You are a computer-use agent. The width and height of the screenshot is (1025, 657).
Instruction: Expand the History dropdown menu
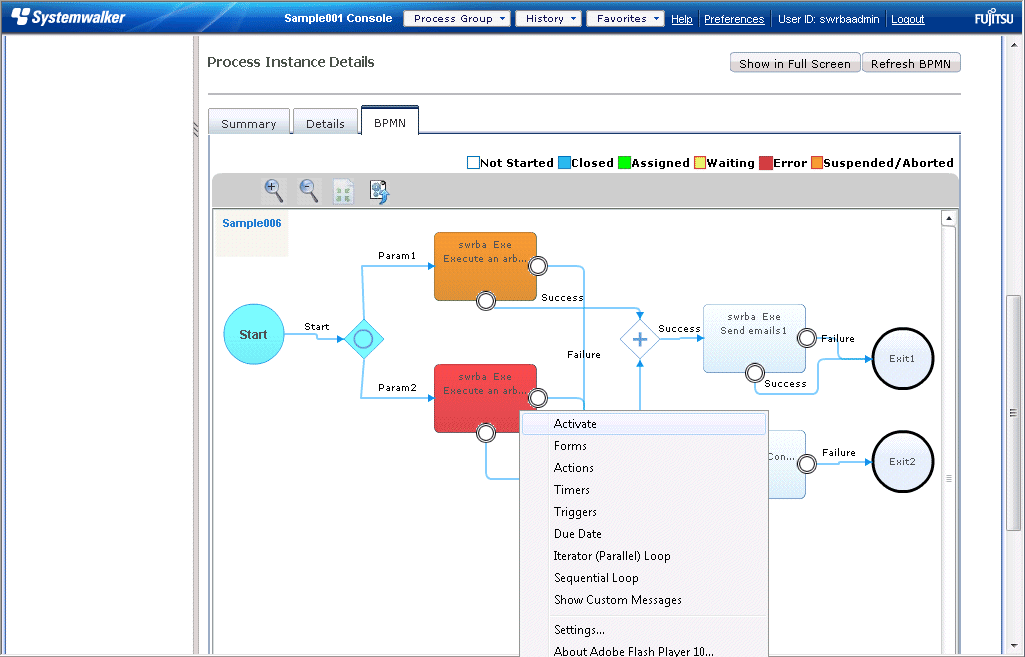(548, 19)
